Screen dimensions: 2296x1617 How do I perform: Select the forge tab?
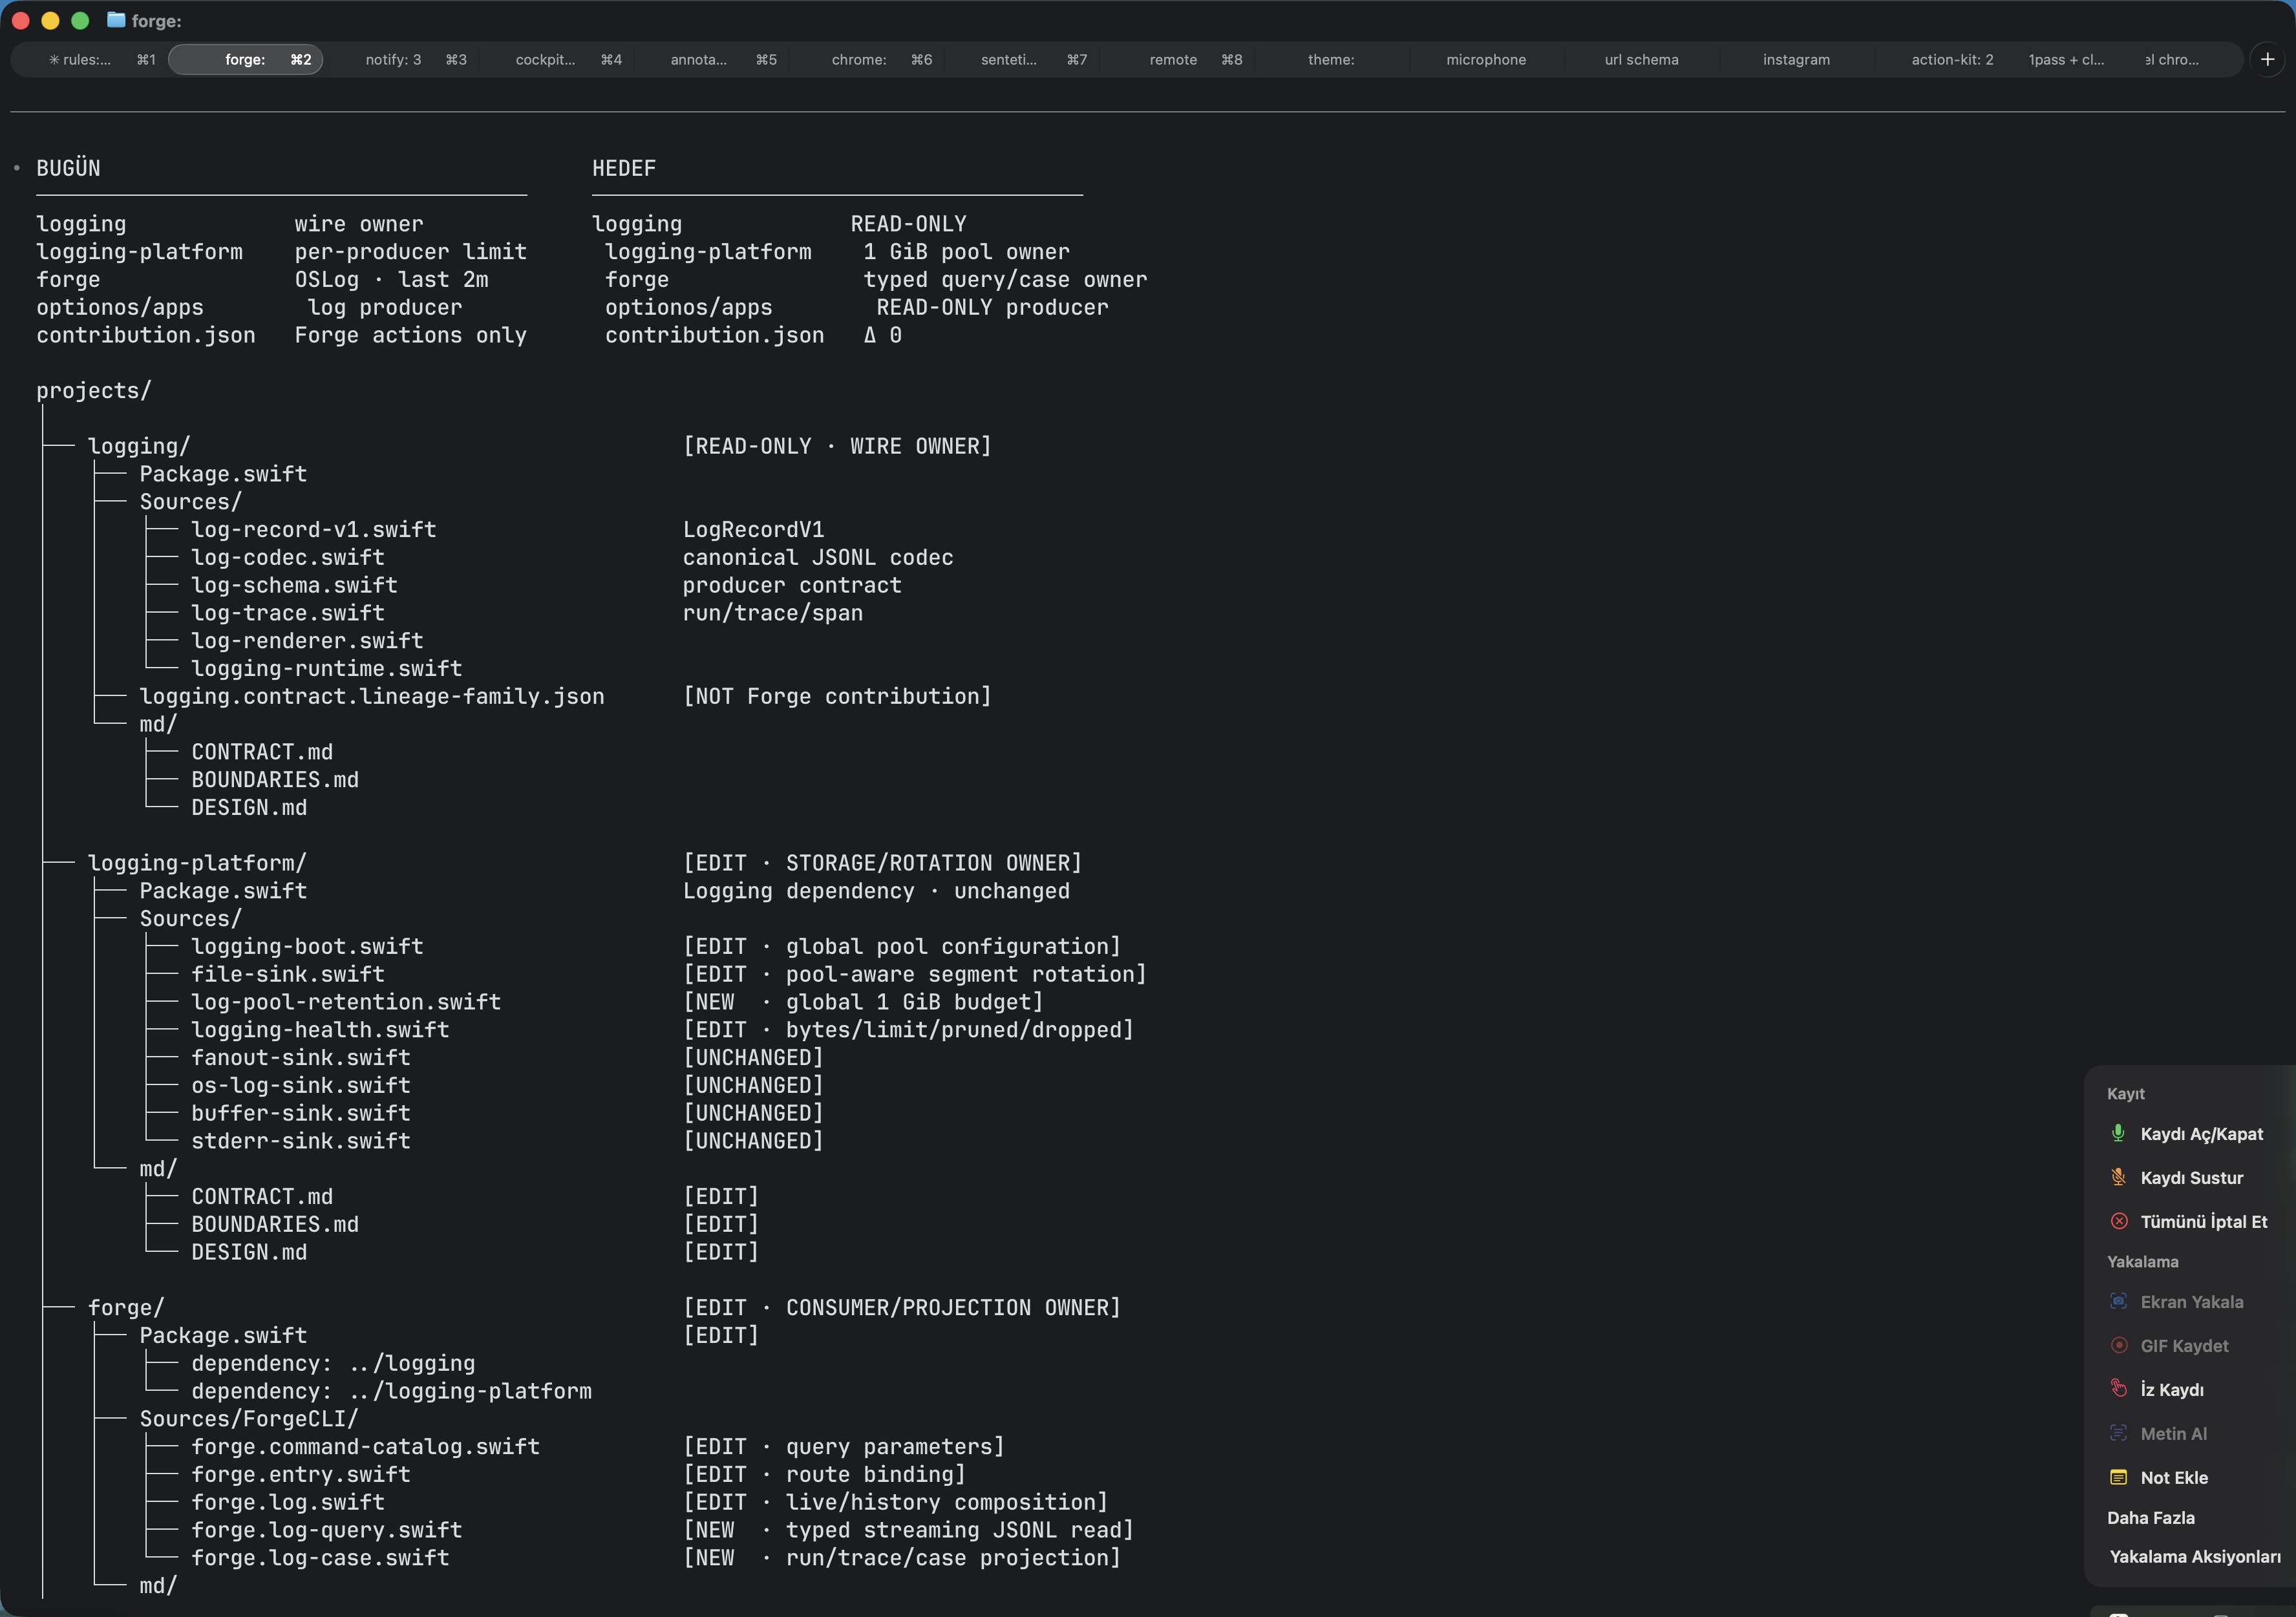tap(246, 59)
